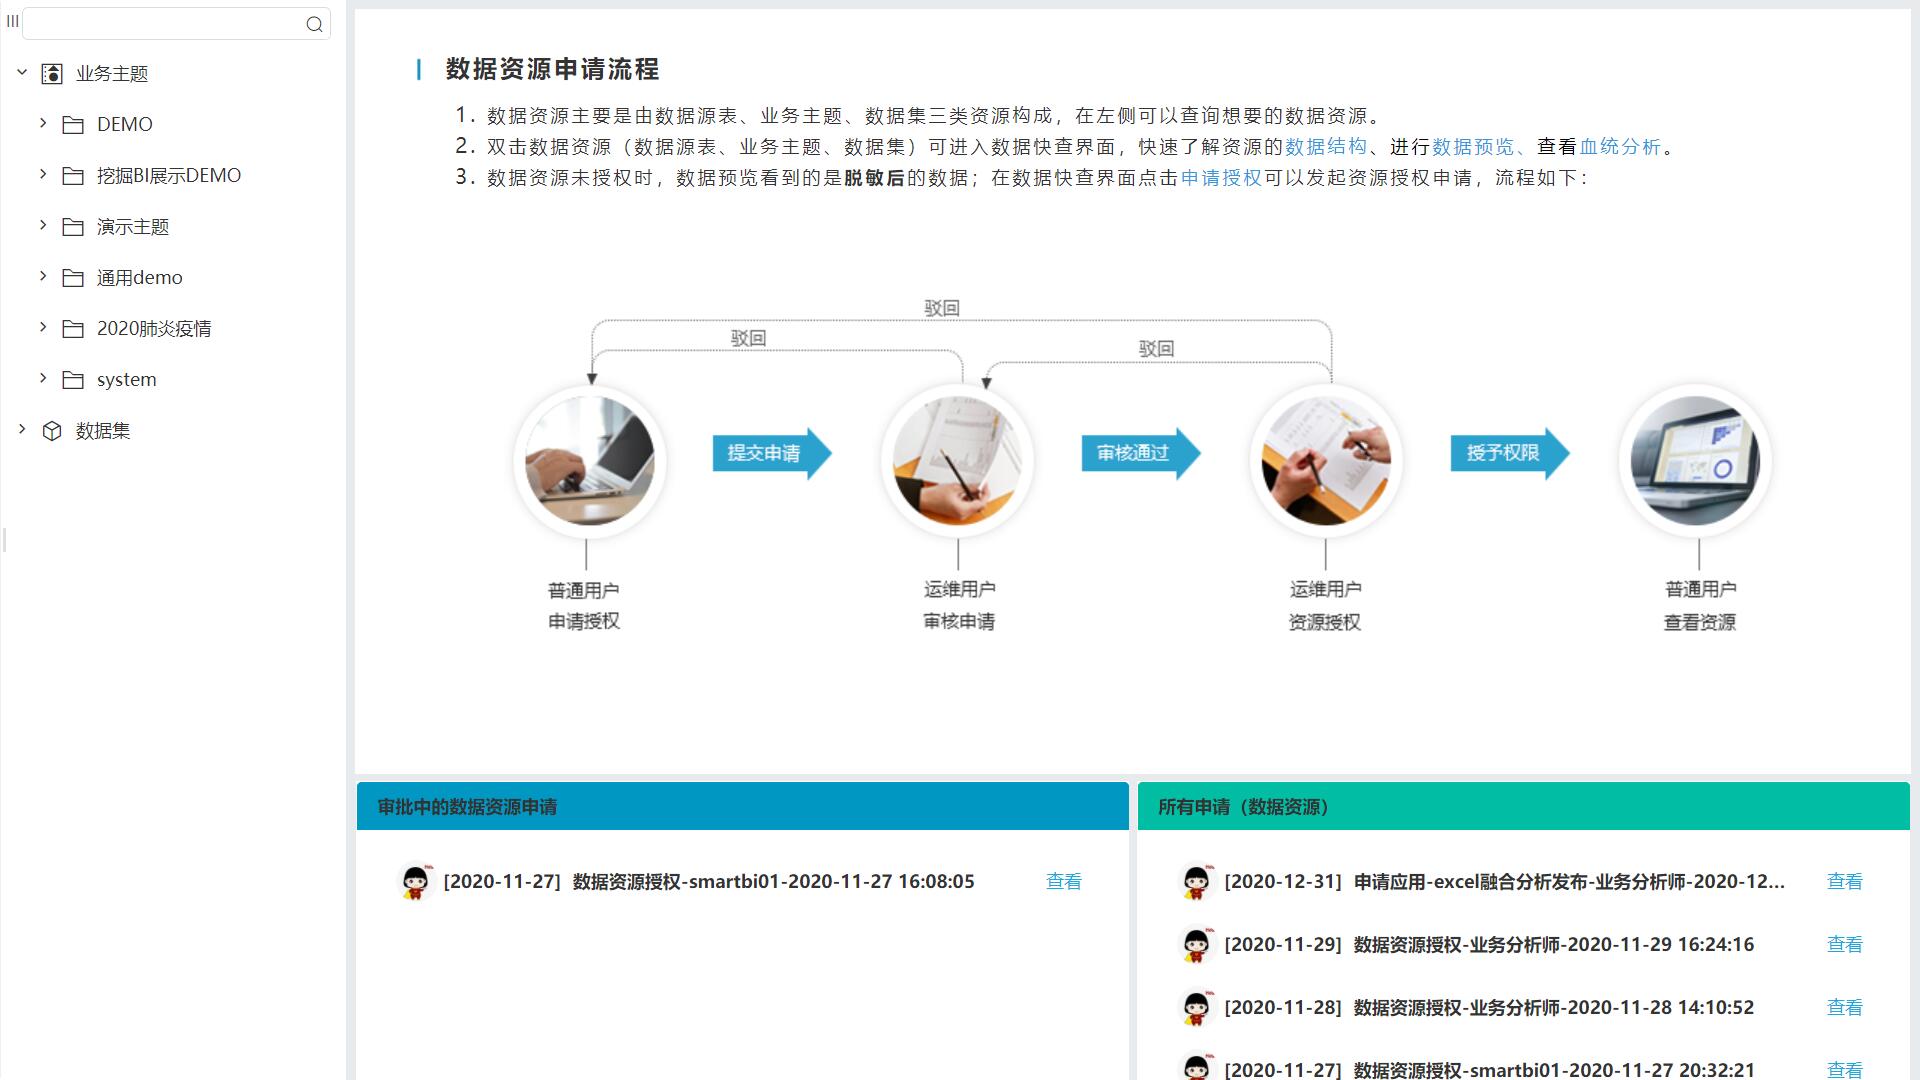Click the 所有申请（数据资源） panel header

(x=1524, y=806)
